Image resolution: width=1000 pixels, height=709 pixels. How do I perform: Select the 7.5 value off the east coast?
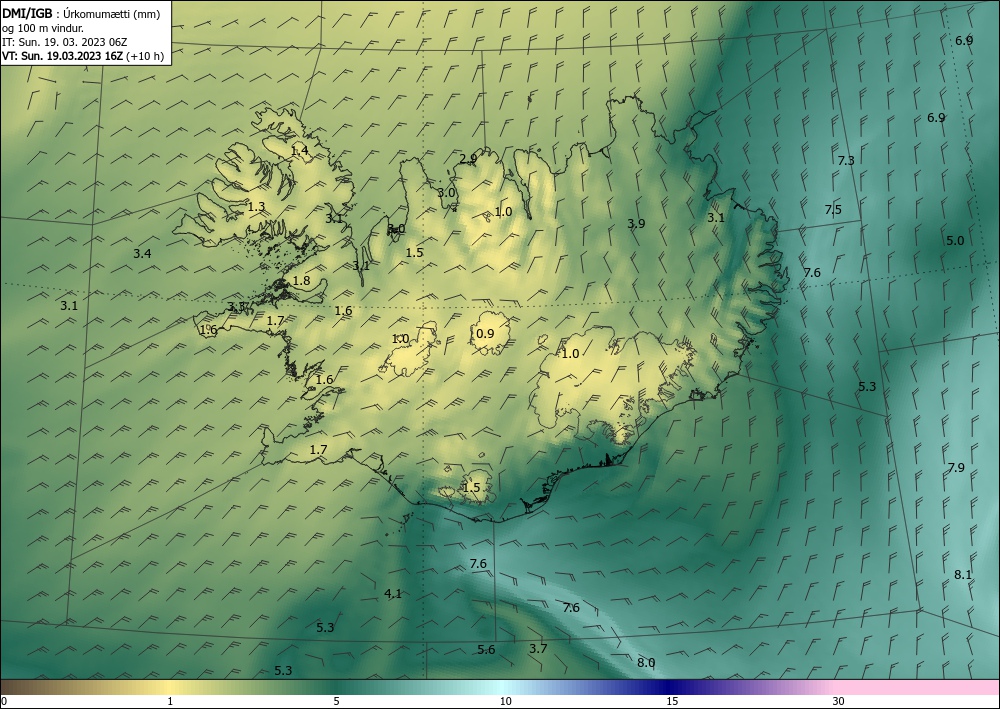(833, 210)
